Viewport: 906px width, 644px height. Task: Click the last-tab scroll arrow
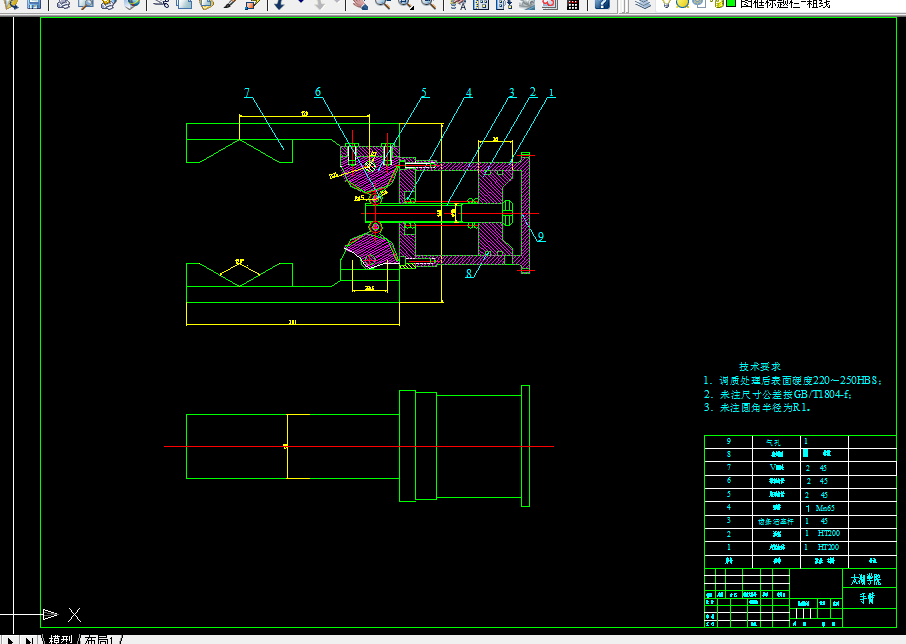pos(29,639)
